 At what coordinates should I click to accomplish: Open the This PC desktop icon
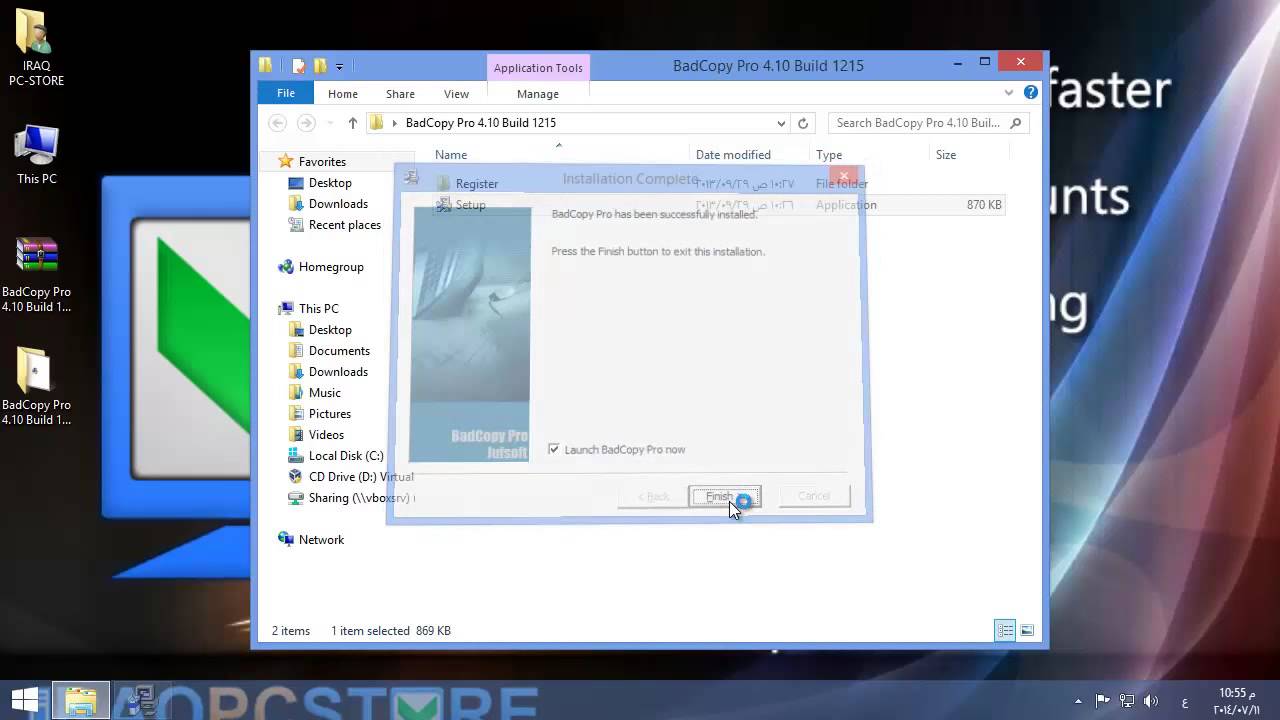coord(36,155)
